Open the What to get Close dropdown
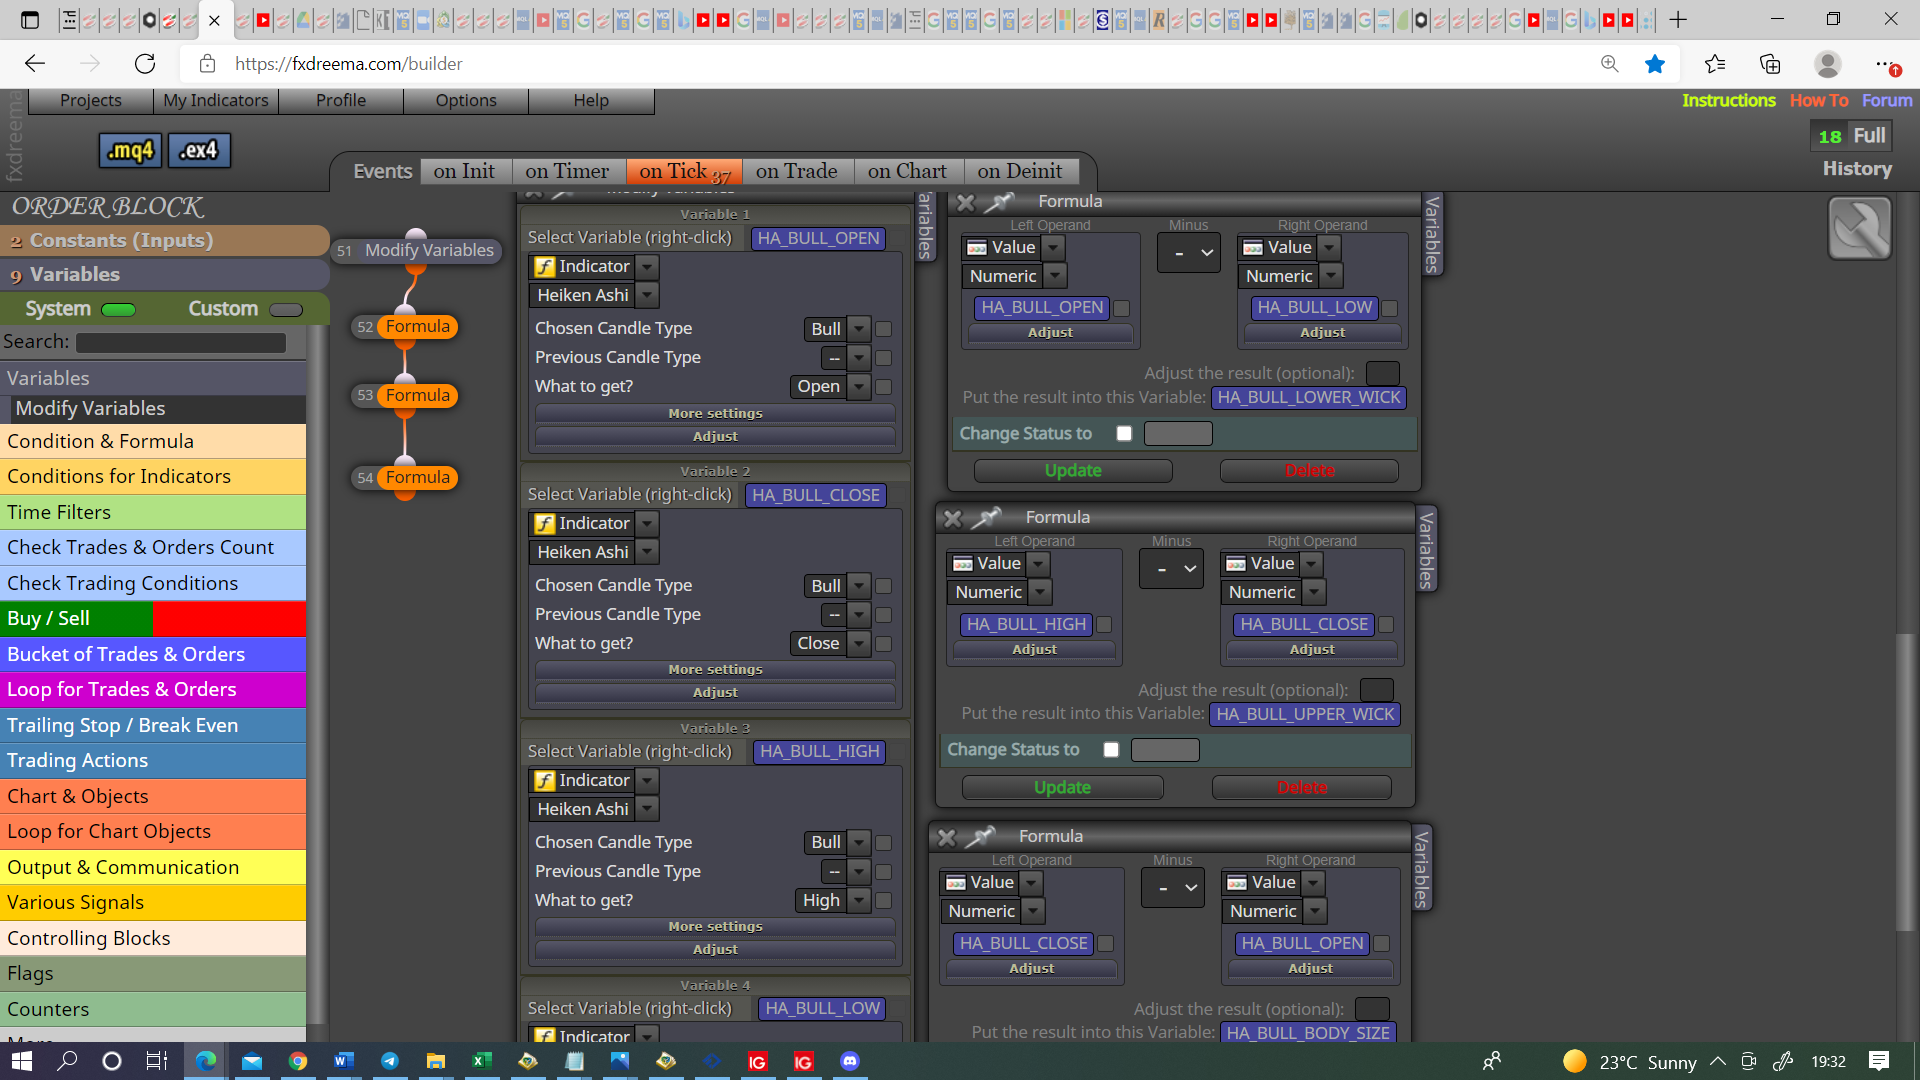 [x=859, y=644]
